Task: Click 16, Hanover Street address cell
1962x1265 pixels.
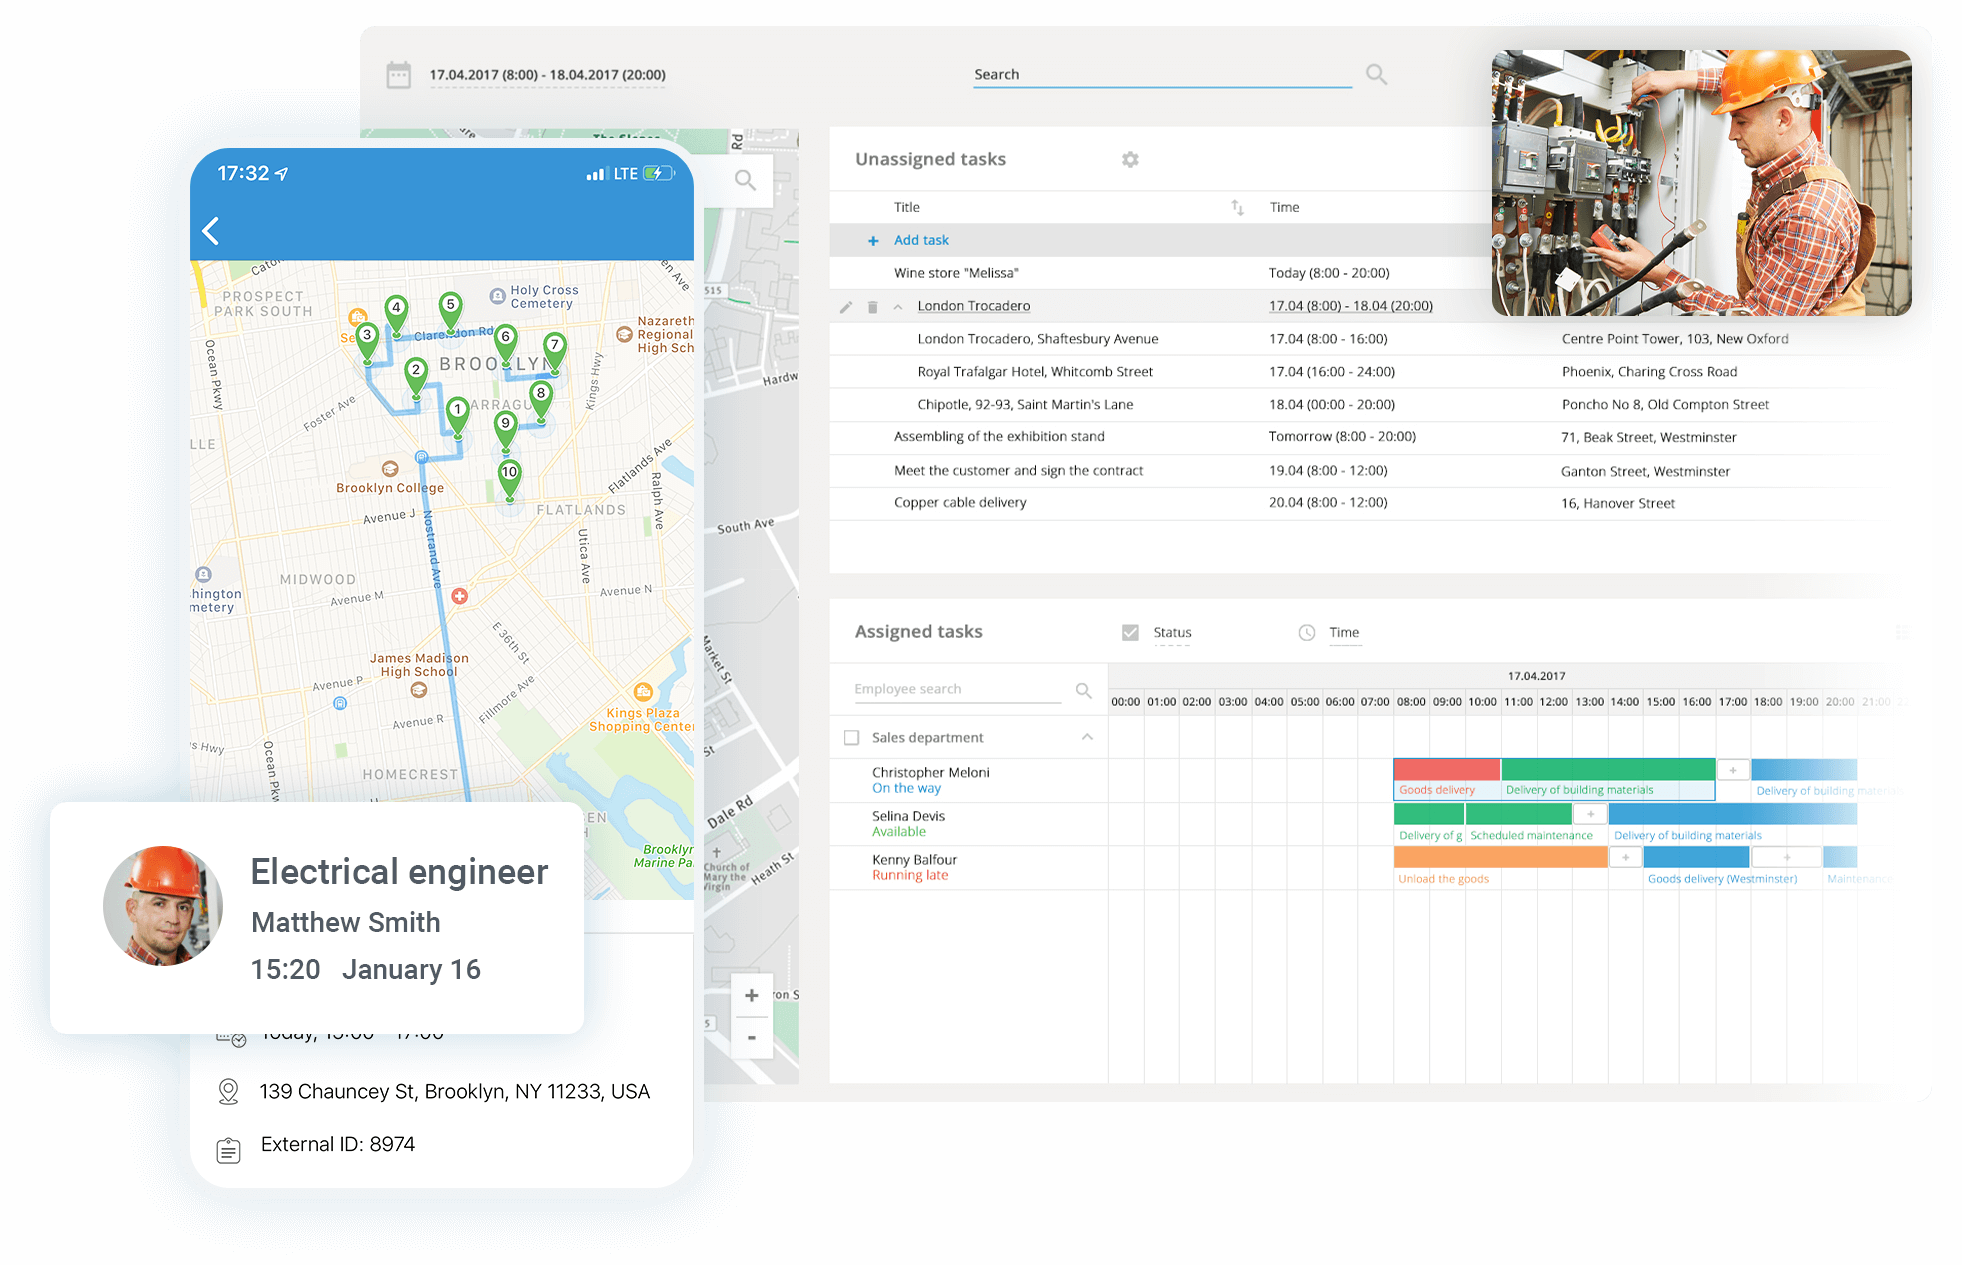Action: 1617,503
